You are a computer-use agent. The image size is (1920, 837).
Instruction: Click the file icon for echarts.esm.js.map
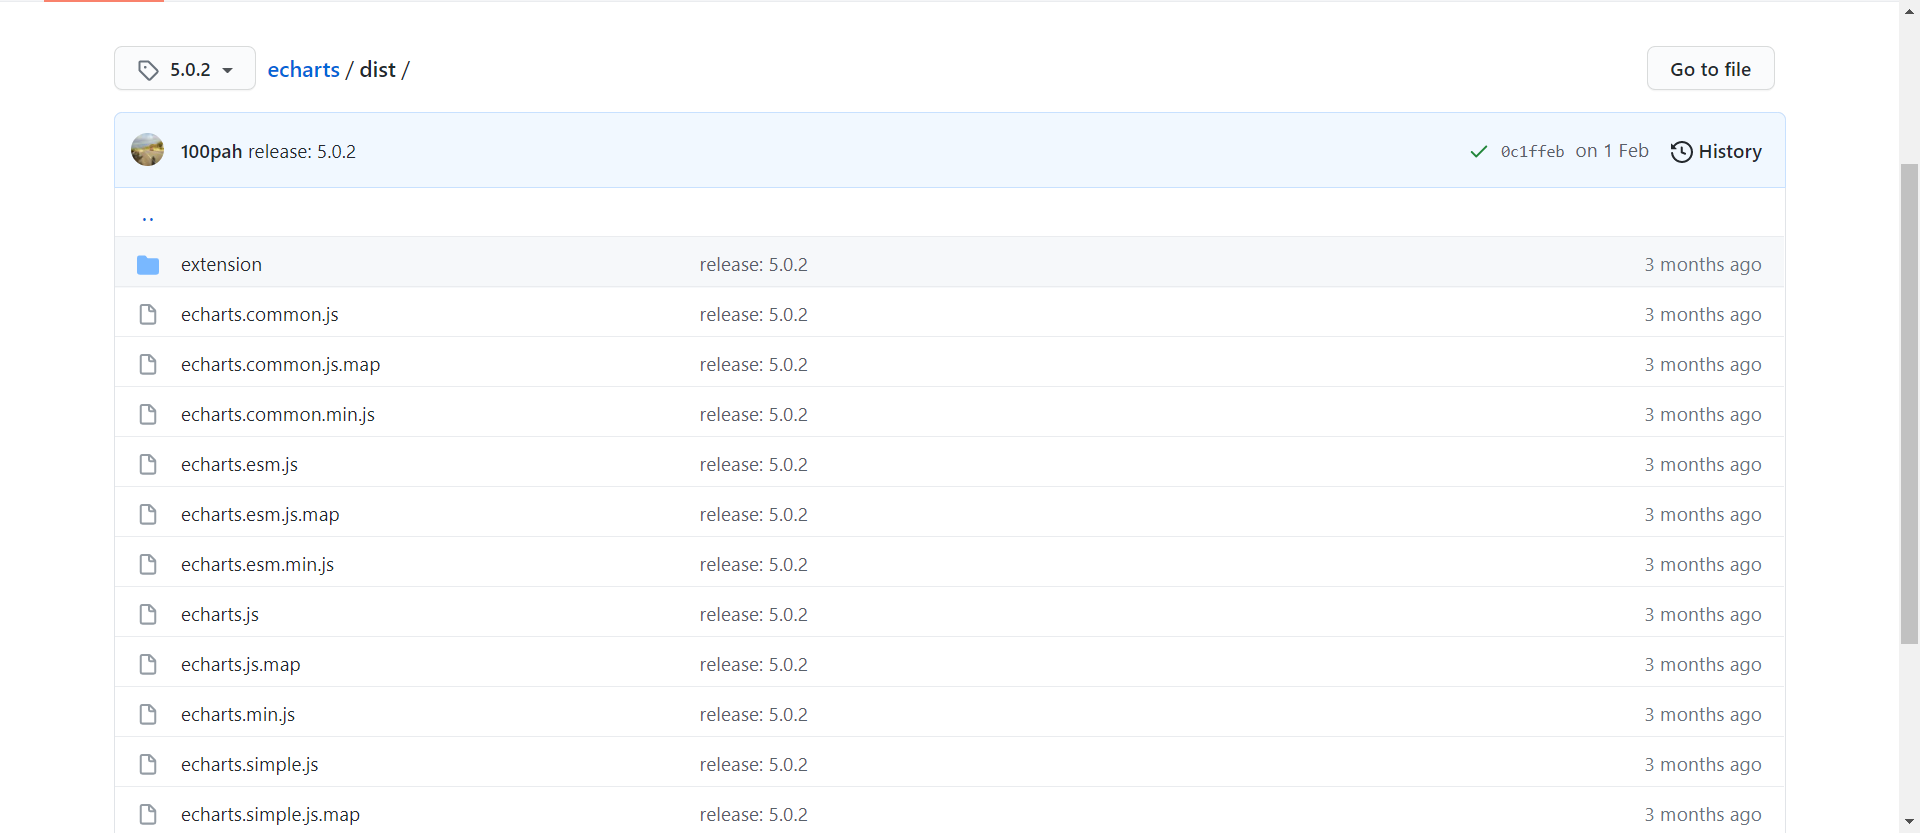coord(148,515)
